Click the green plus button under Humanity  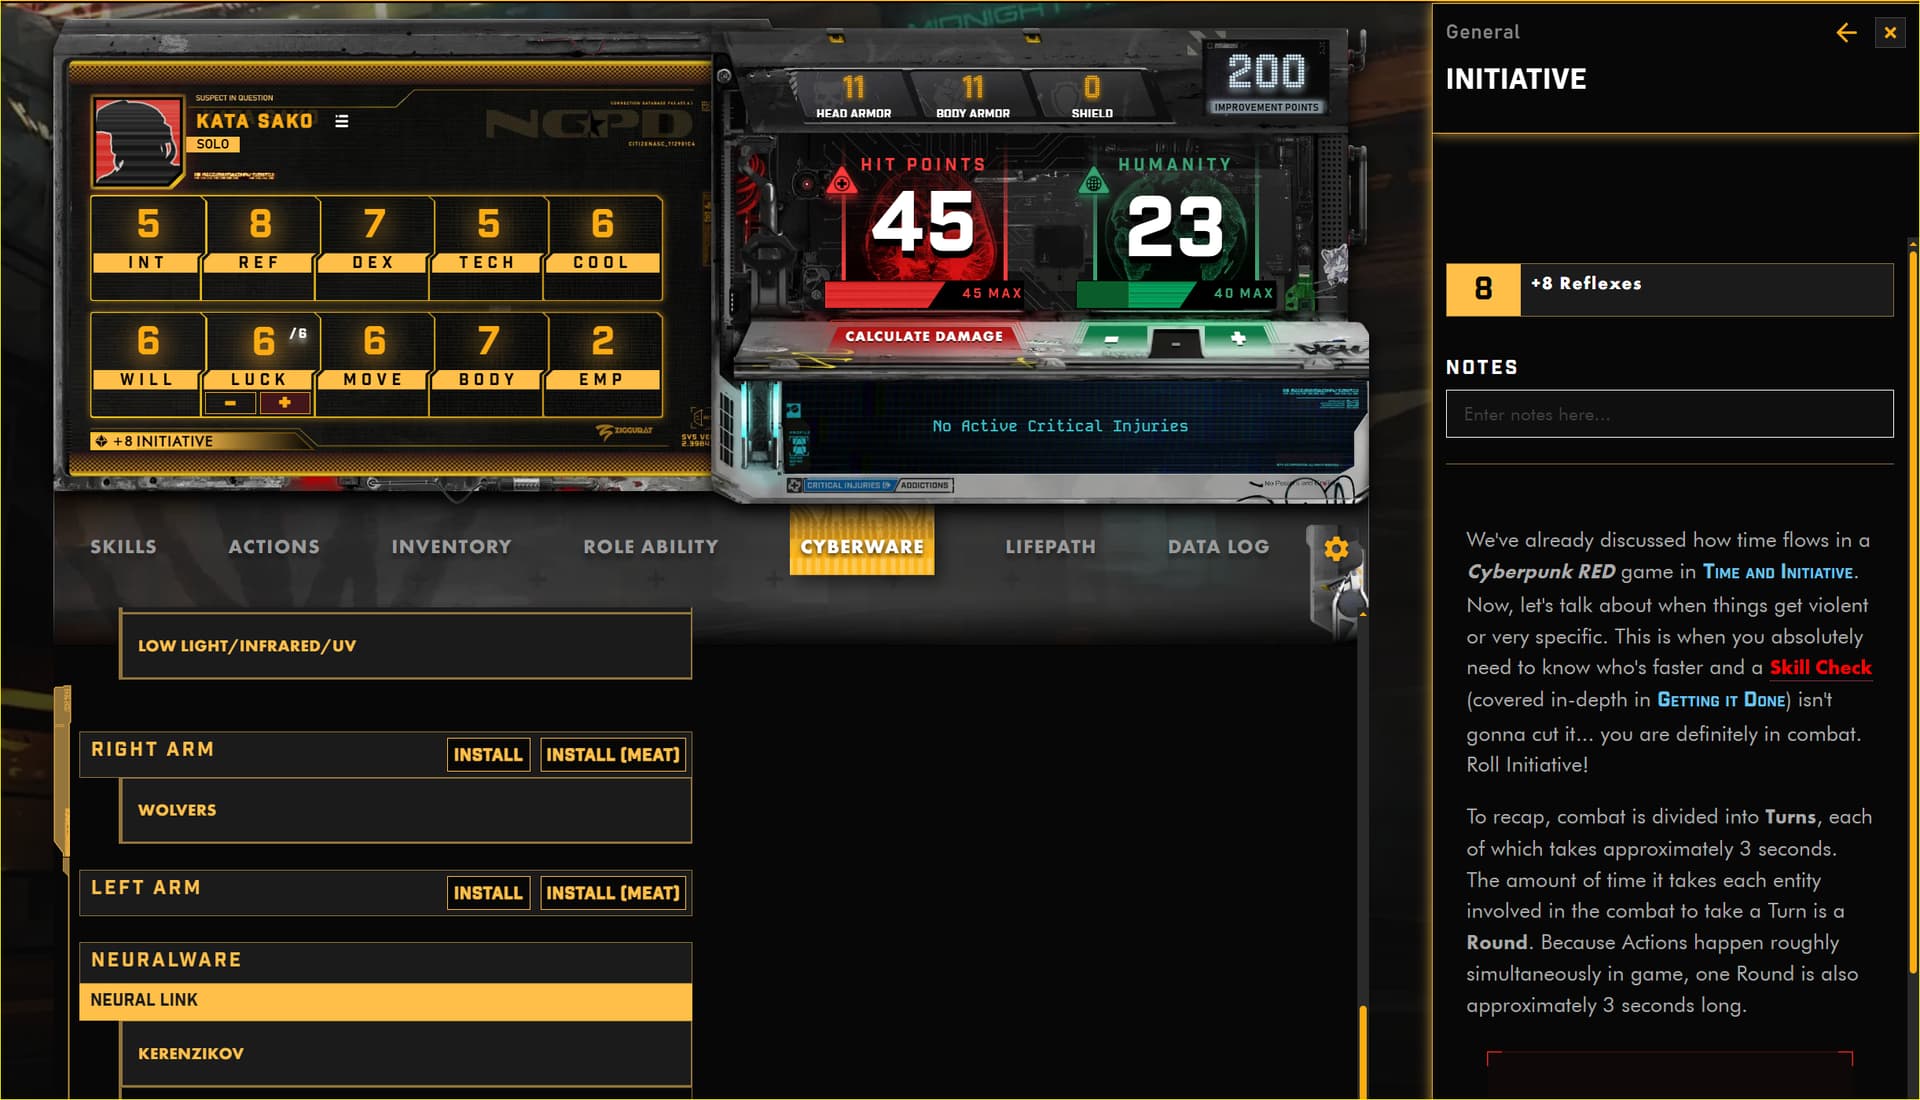click(1238, 339)
